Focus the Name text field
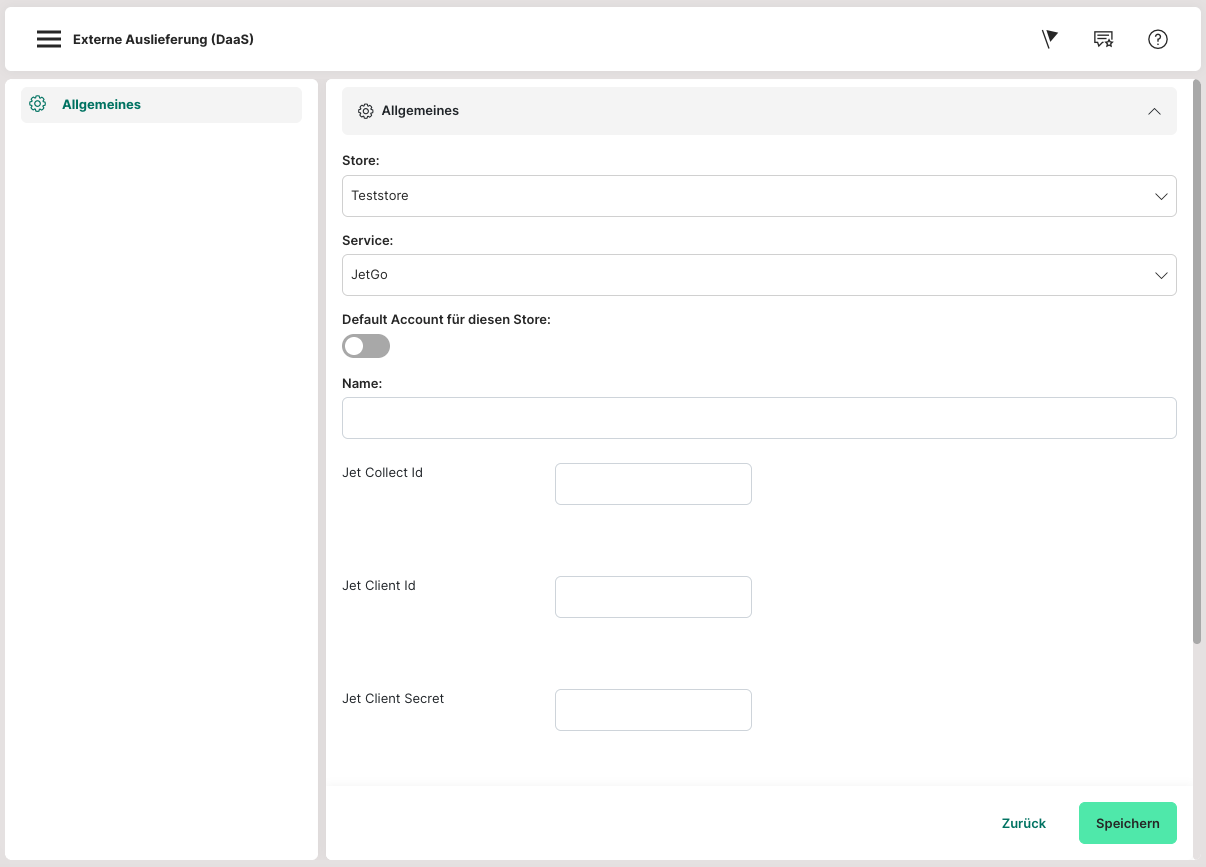 (x=759, y=418)
